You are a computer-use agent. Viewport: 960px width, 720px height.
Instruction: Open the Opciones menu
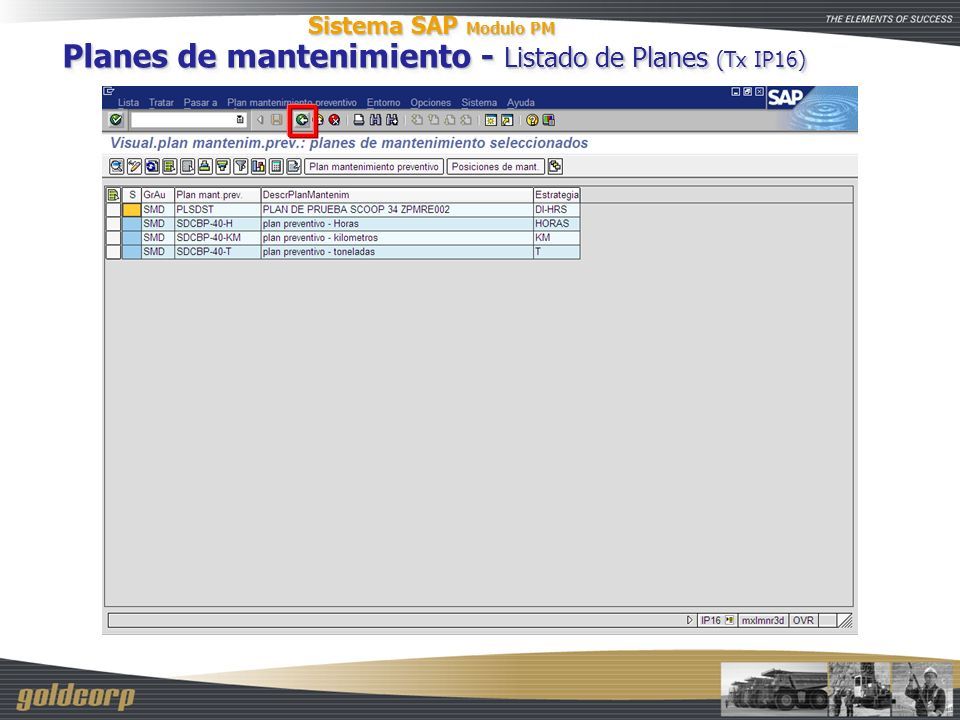click(430, 102)
